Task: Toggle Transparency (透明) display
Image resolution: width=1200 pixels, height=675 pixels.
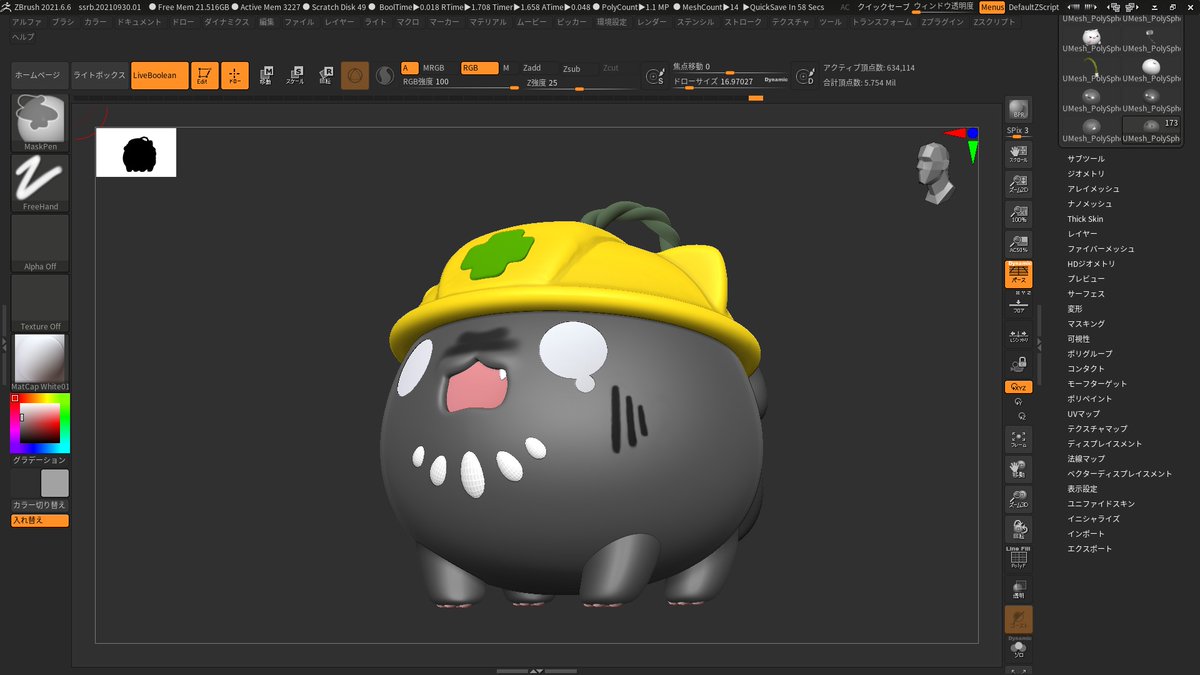Action: click(x=1018, y=589)
